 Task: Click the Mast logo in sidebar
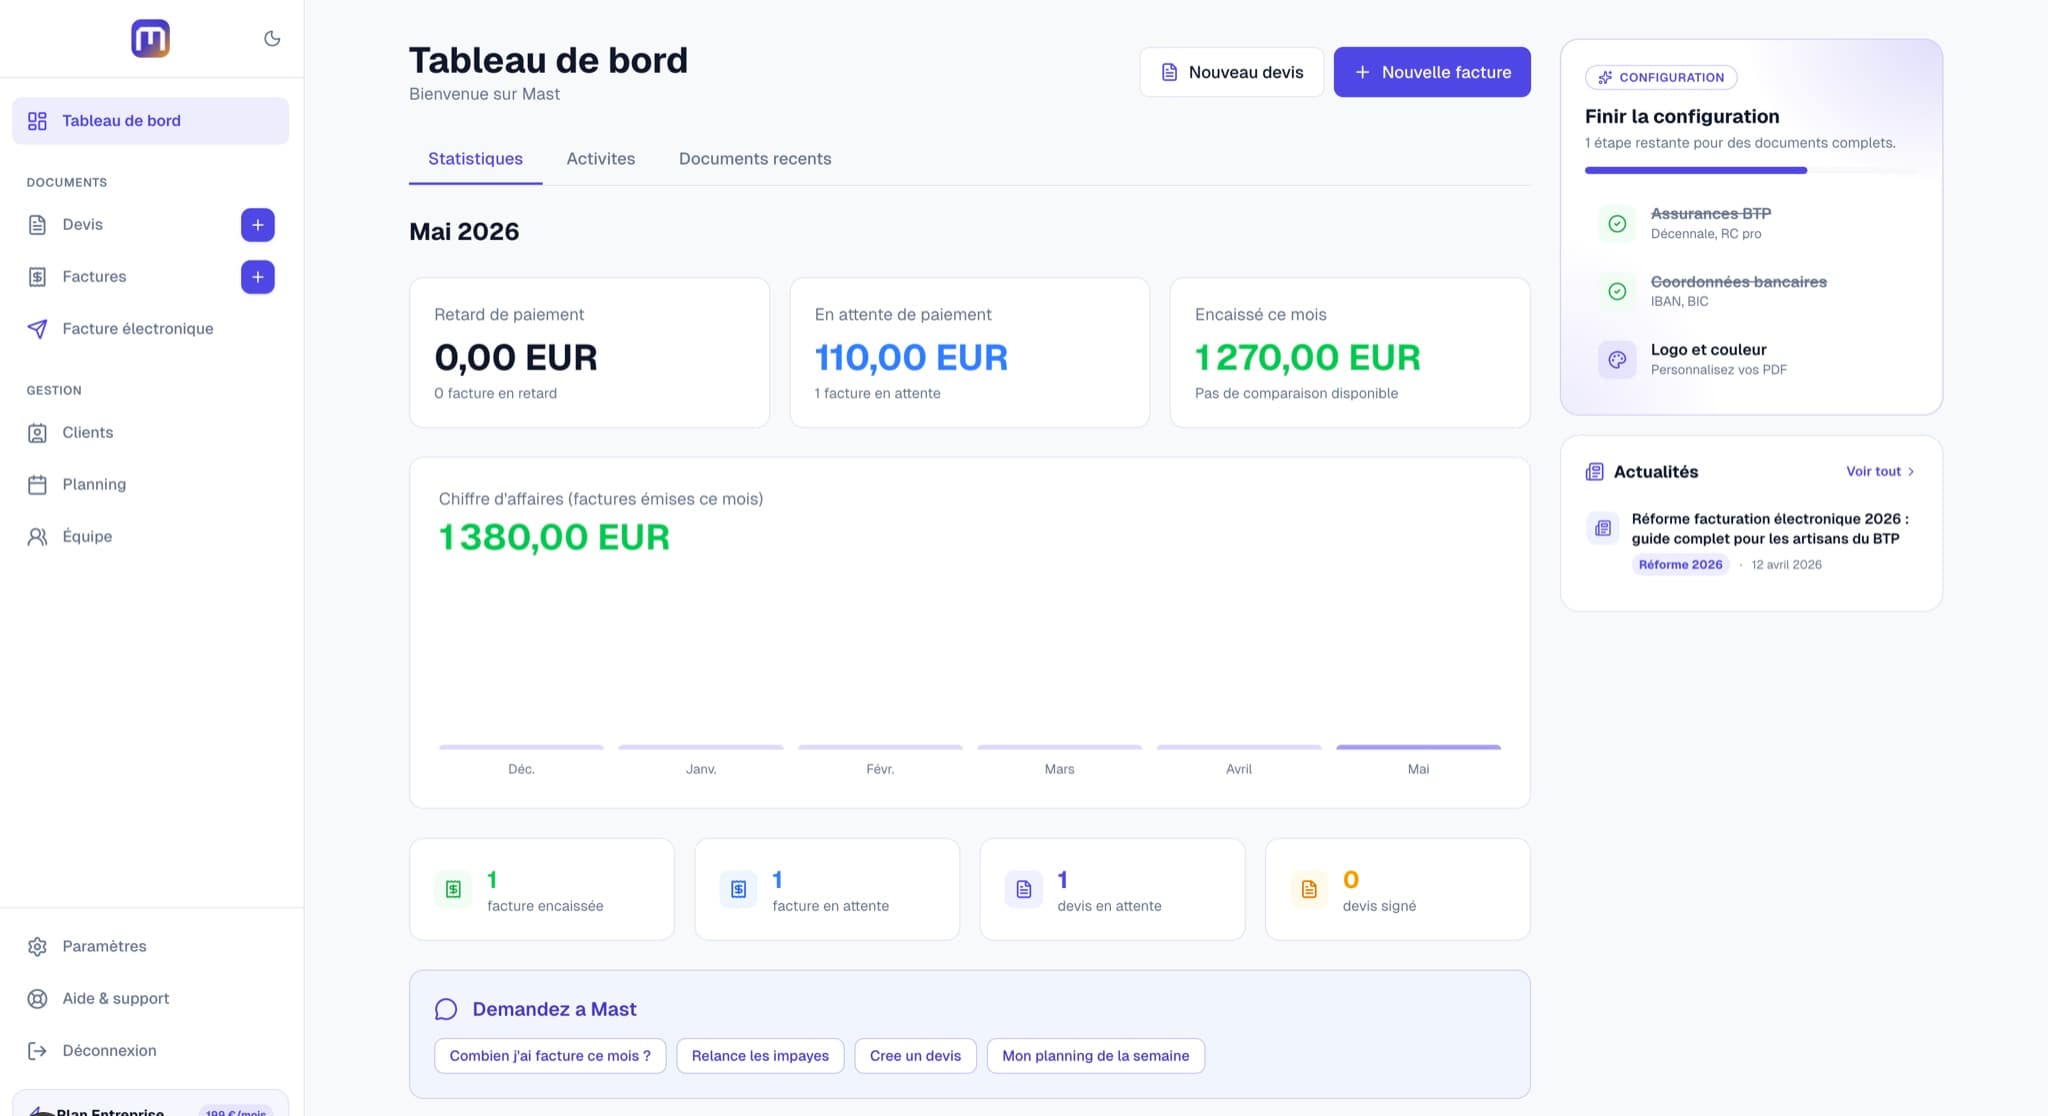[150, 39]
